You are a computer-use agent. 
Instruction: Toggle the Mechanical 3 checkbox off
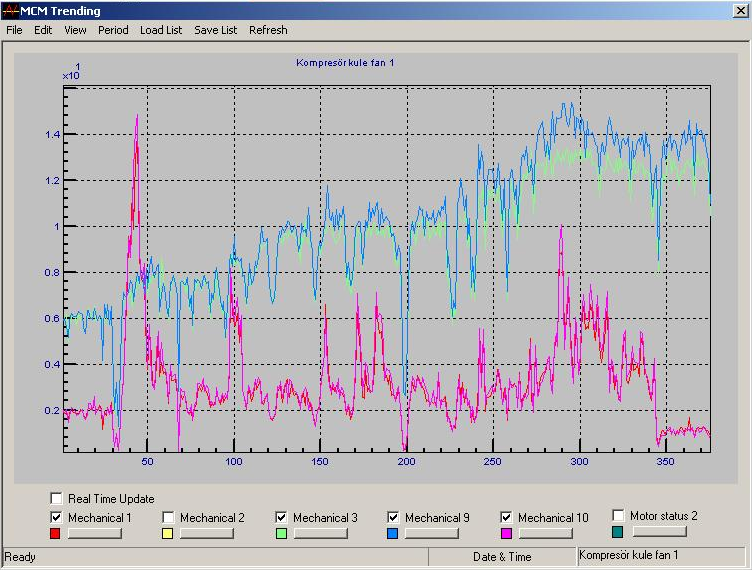click(282, 517)
